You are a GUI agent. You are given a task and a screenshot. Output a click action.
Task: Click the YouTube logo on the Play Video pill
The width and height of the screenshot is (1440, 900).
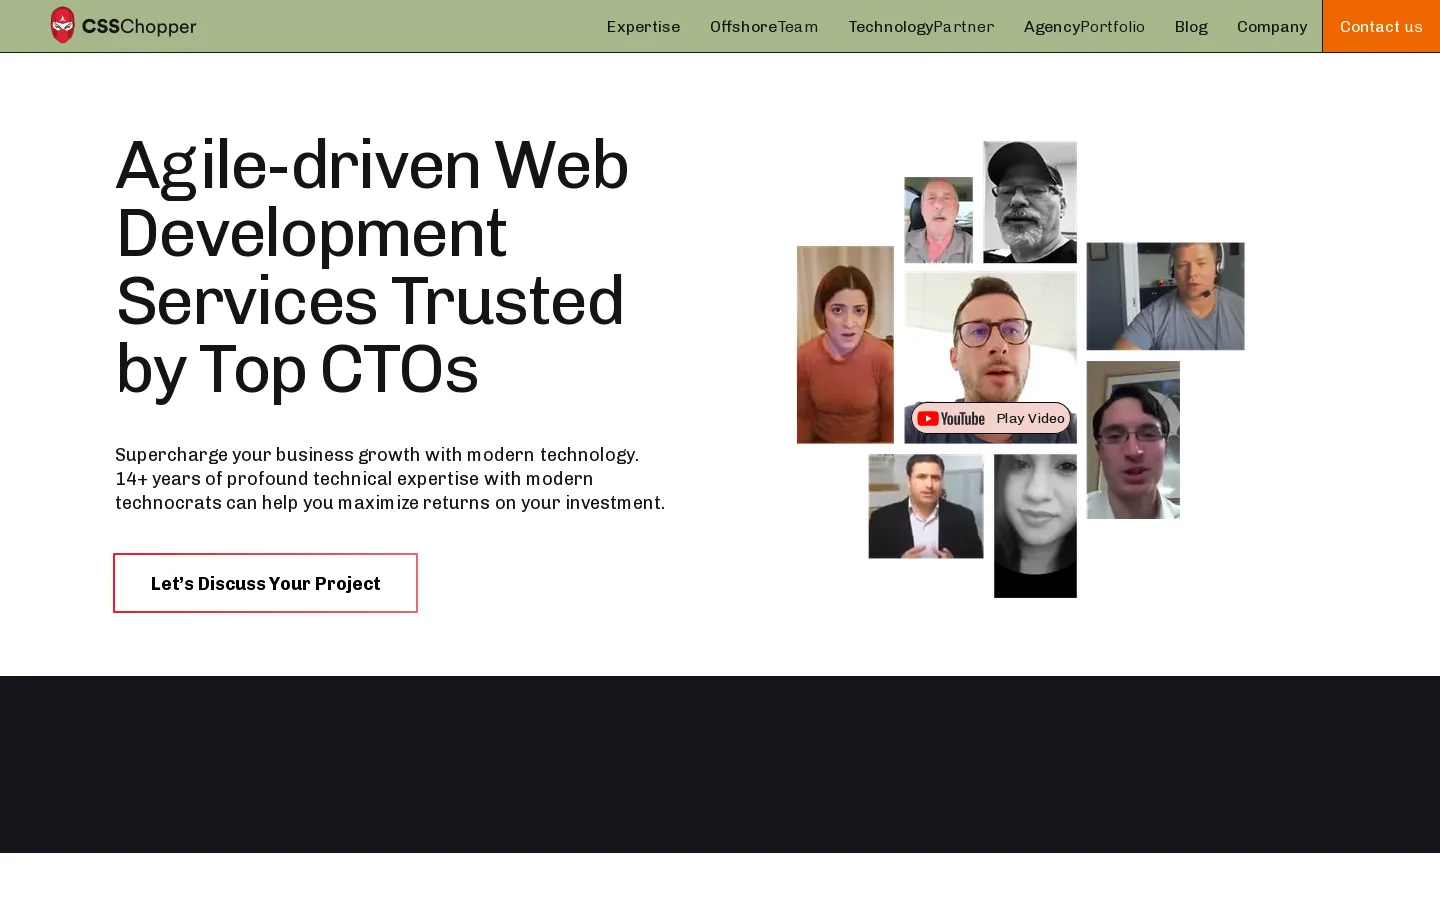pyautogui.click(x=951, y=418)
